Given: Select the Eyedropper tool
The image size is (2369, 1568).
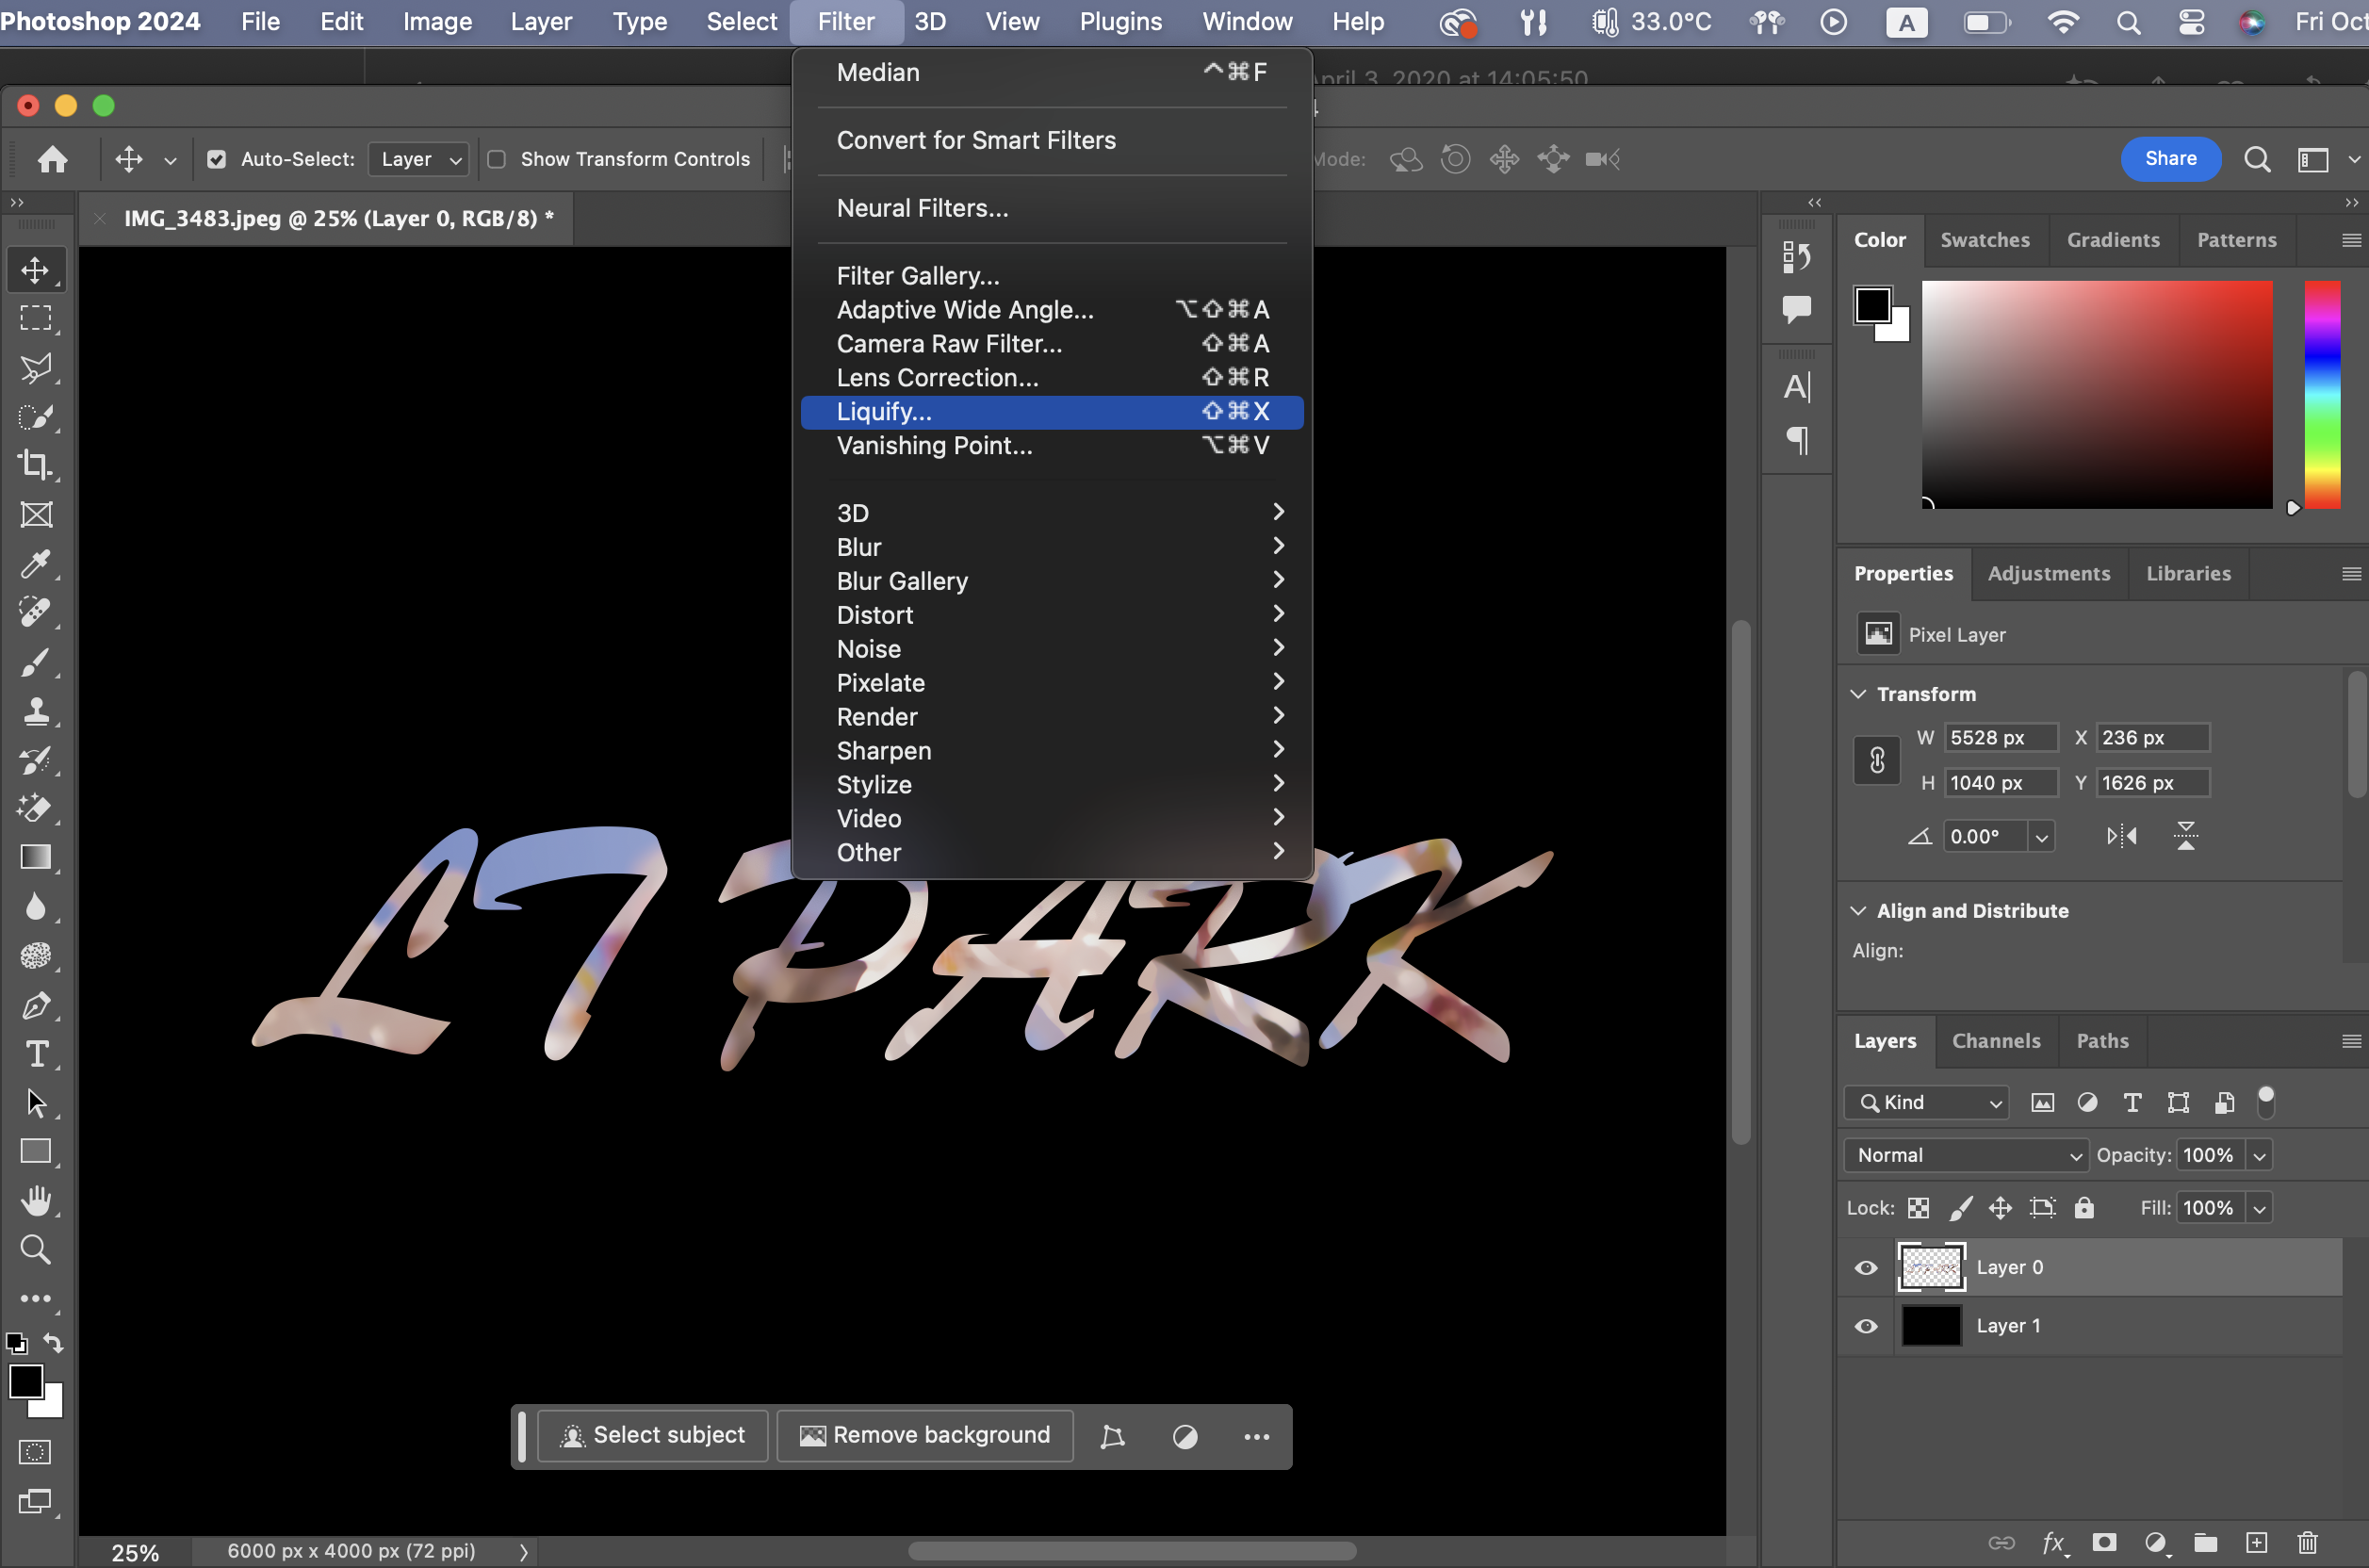Looking at the screenshot, I should (35, 564).
